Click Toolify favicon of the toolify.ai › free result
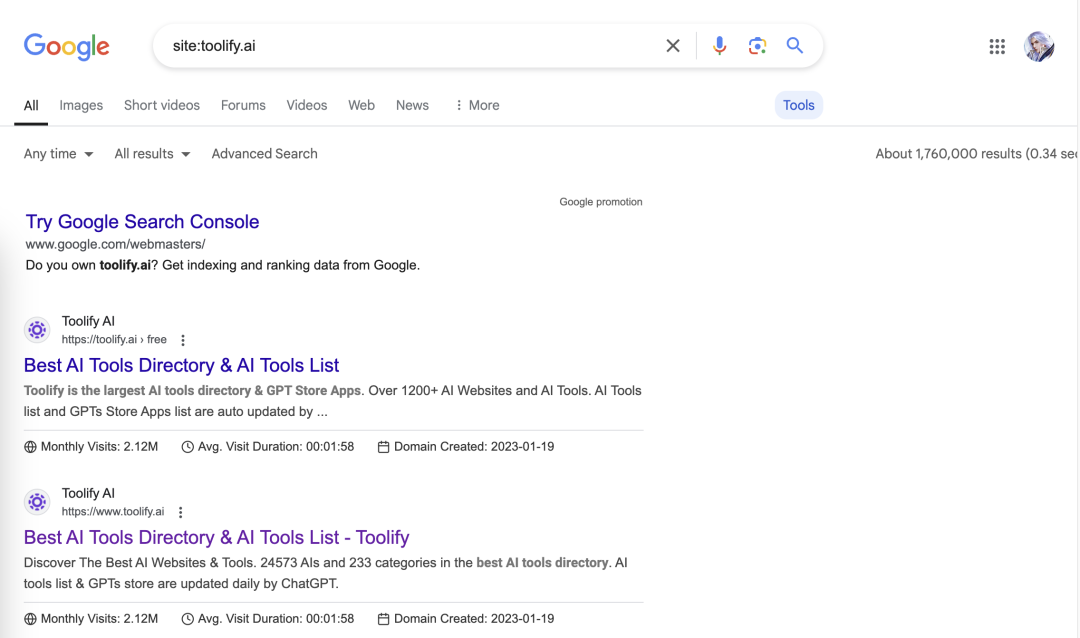The height and width of the screenshot is (638, 1080). pos(37,330)
